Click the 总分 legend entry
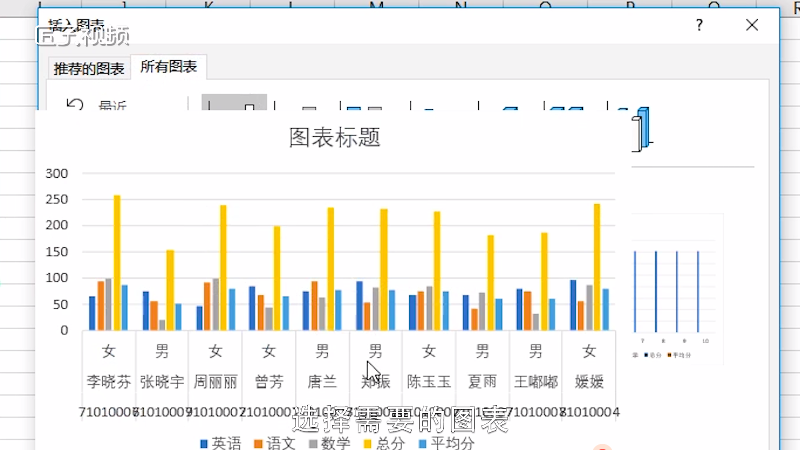The height and width of the screenshot is (450, 800). coord(381,443)
